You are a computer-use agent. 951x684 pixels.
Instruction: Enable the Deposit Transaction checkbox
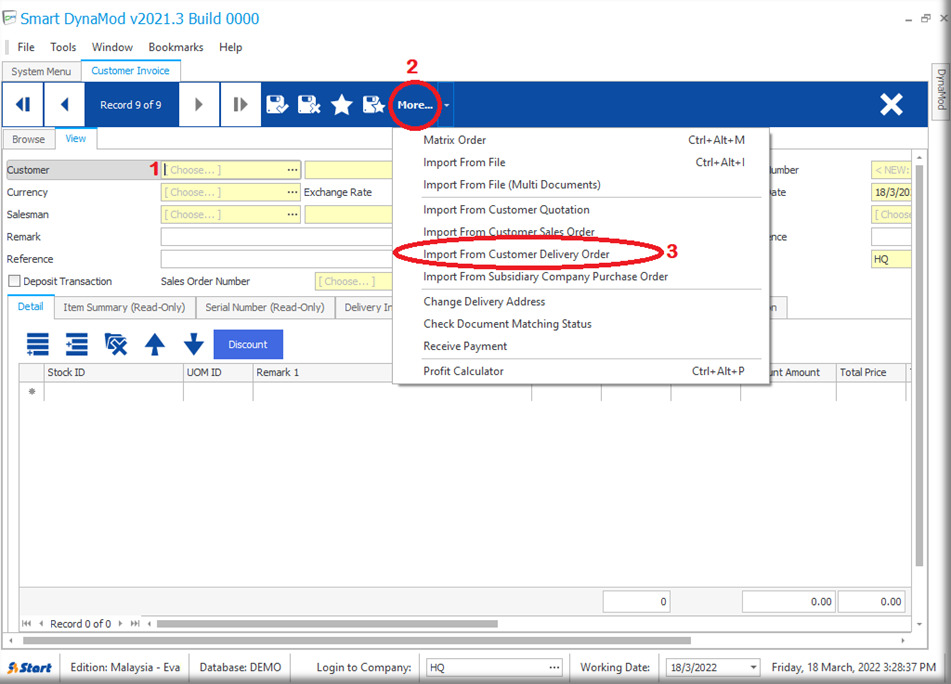coord(15,282)
